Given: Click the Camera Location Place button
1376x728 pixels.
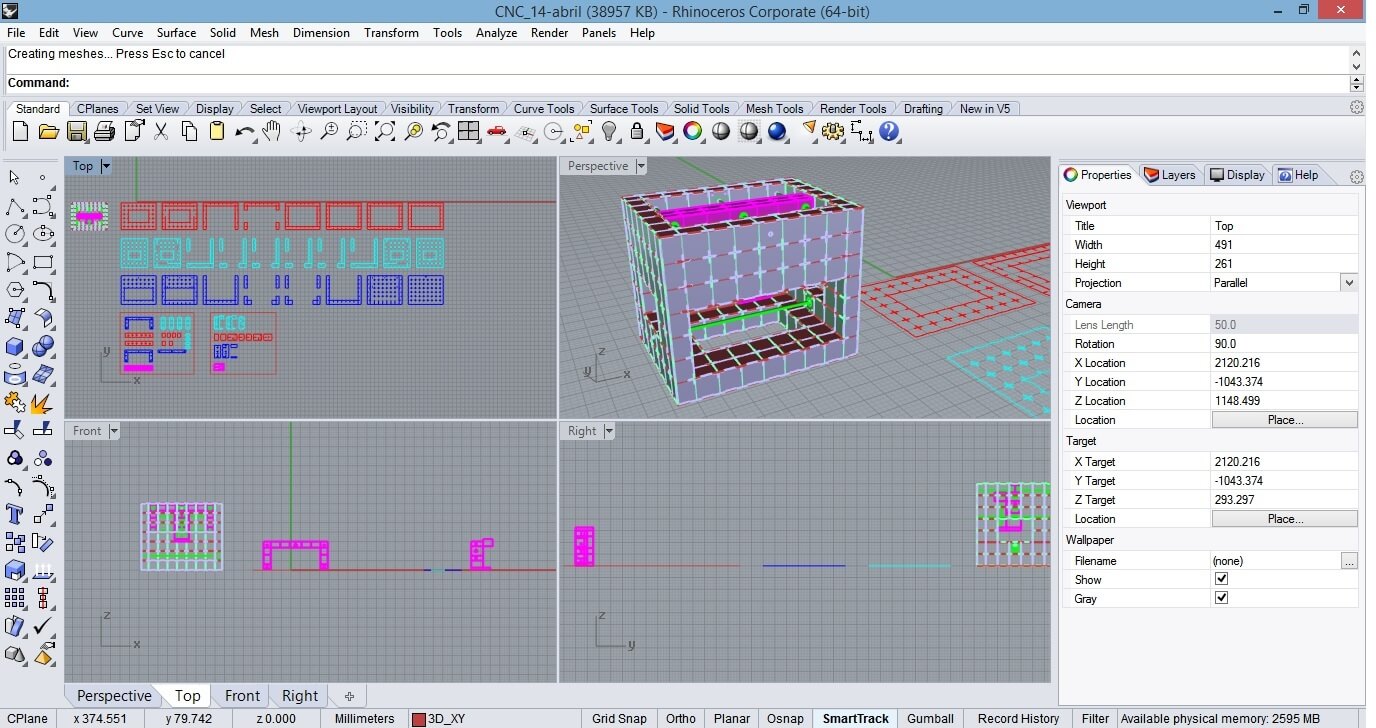Looking at the screenshot, I should point(1285,420).
